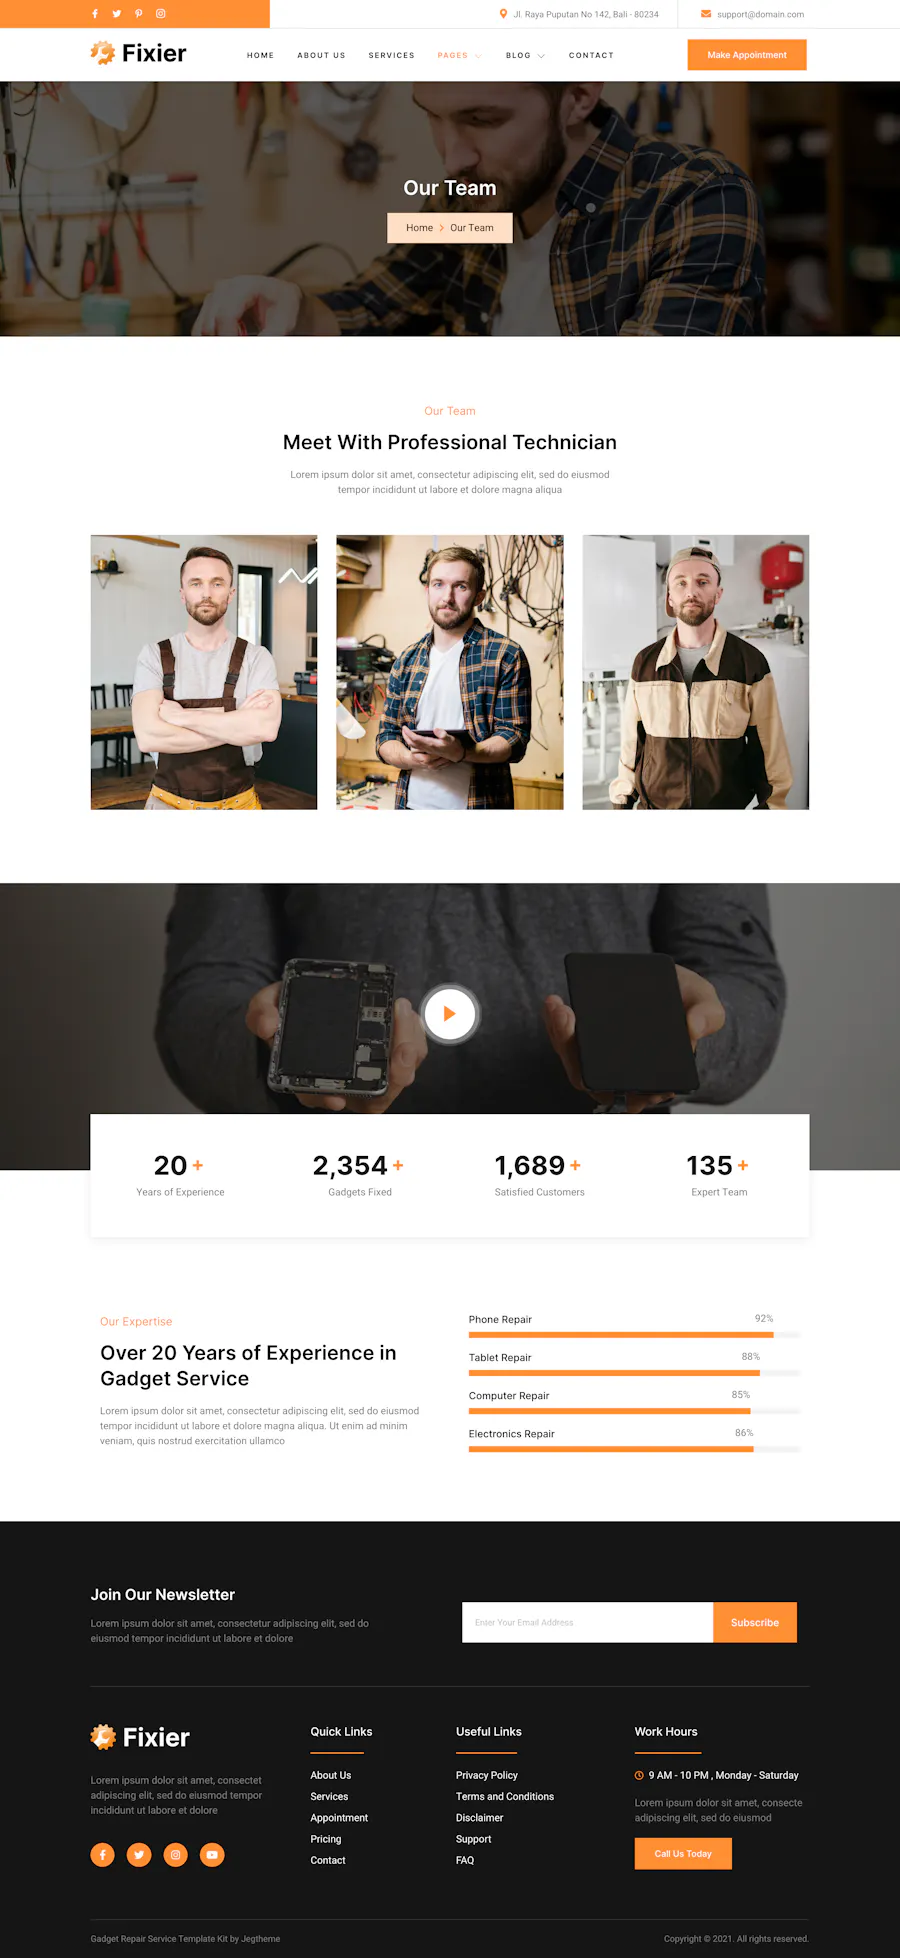
Task: Click the Make Appointment button
Action: (x=747, y=55)
